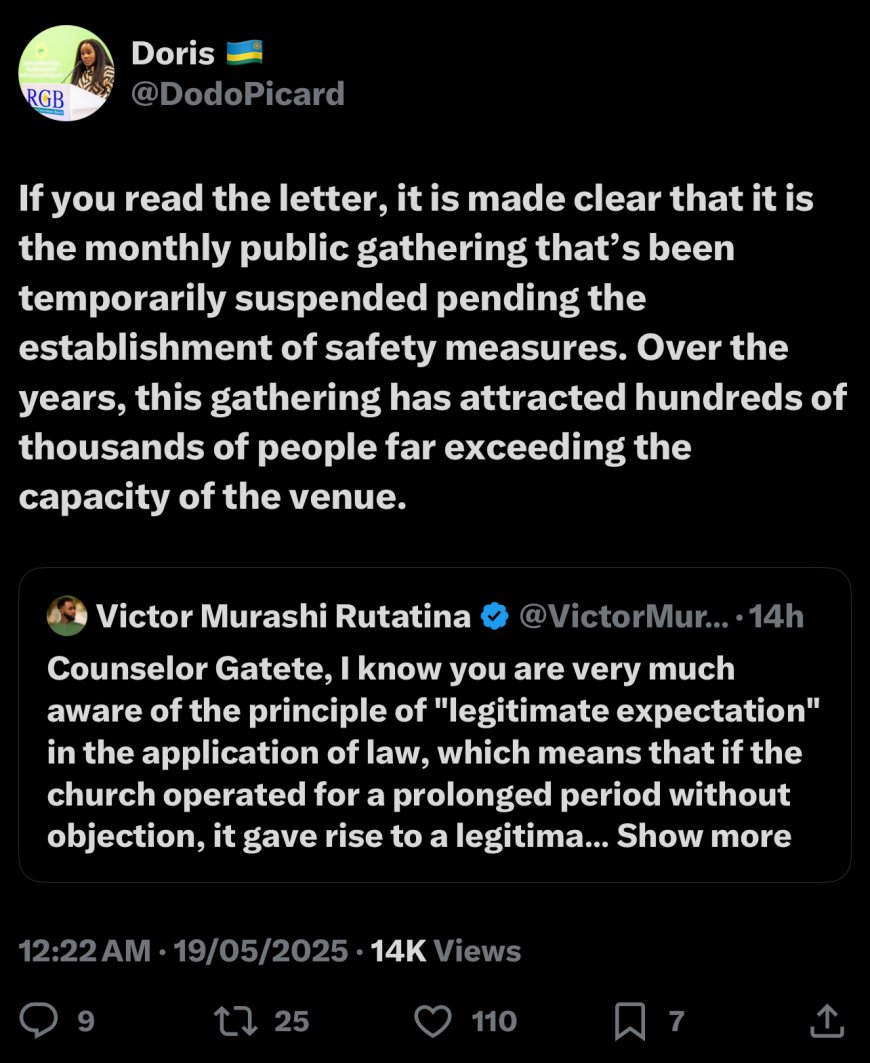Open the 14K Views analytics
The image size is (870, 1063).
pos(446,950)
